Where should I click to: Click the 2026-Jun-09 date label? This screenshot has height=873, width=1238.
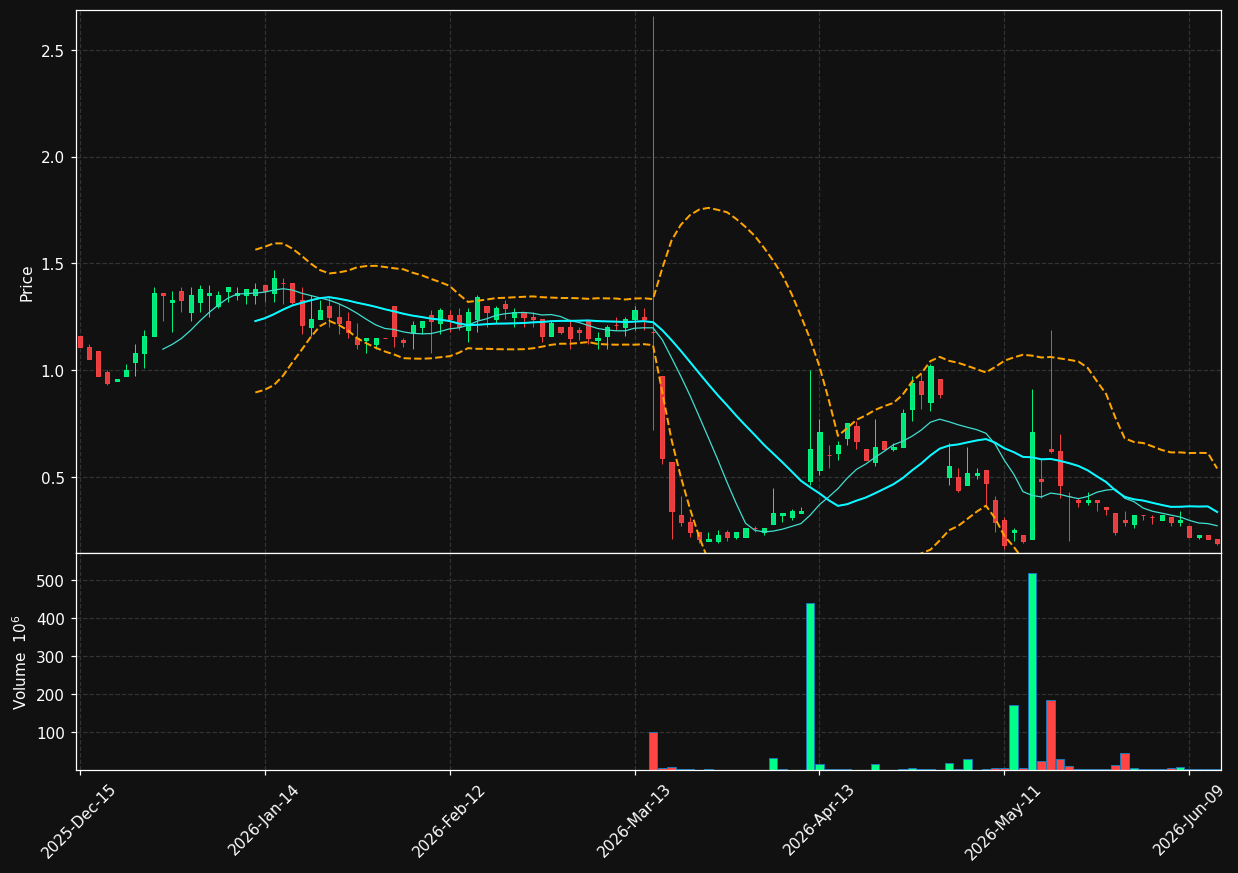(1187, 821)
